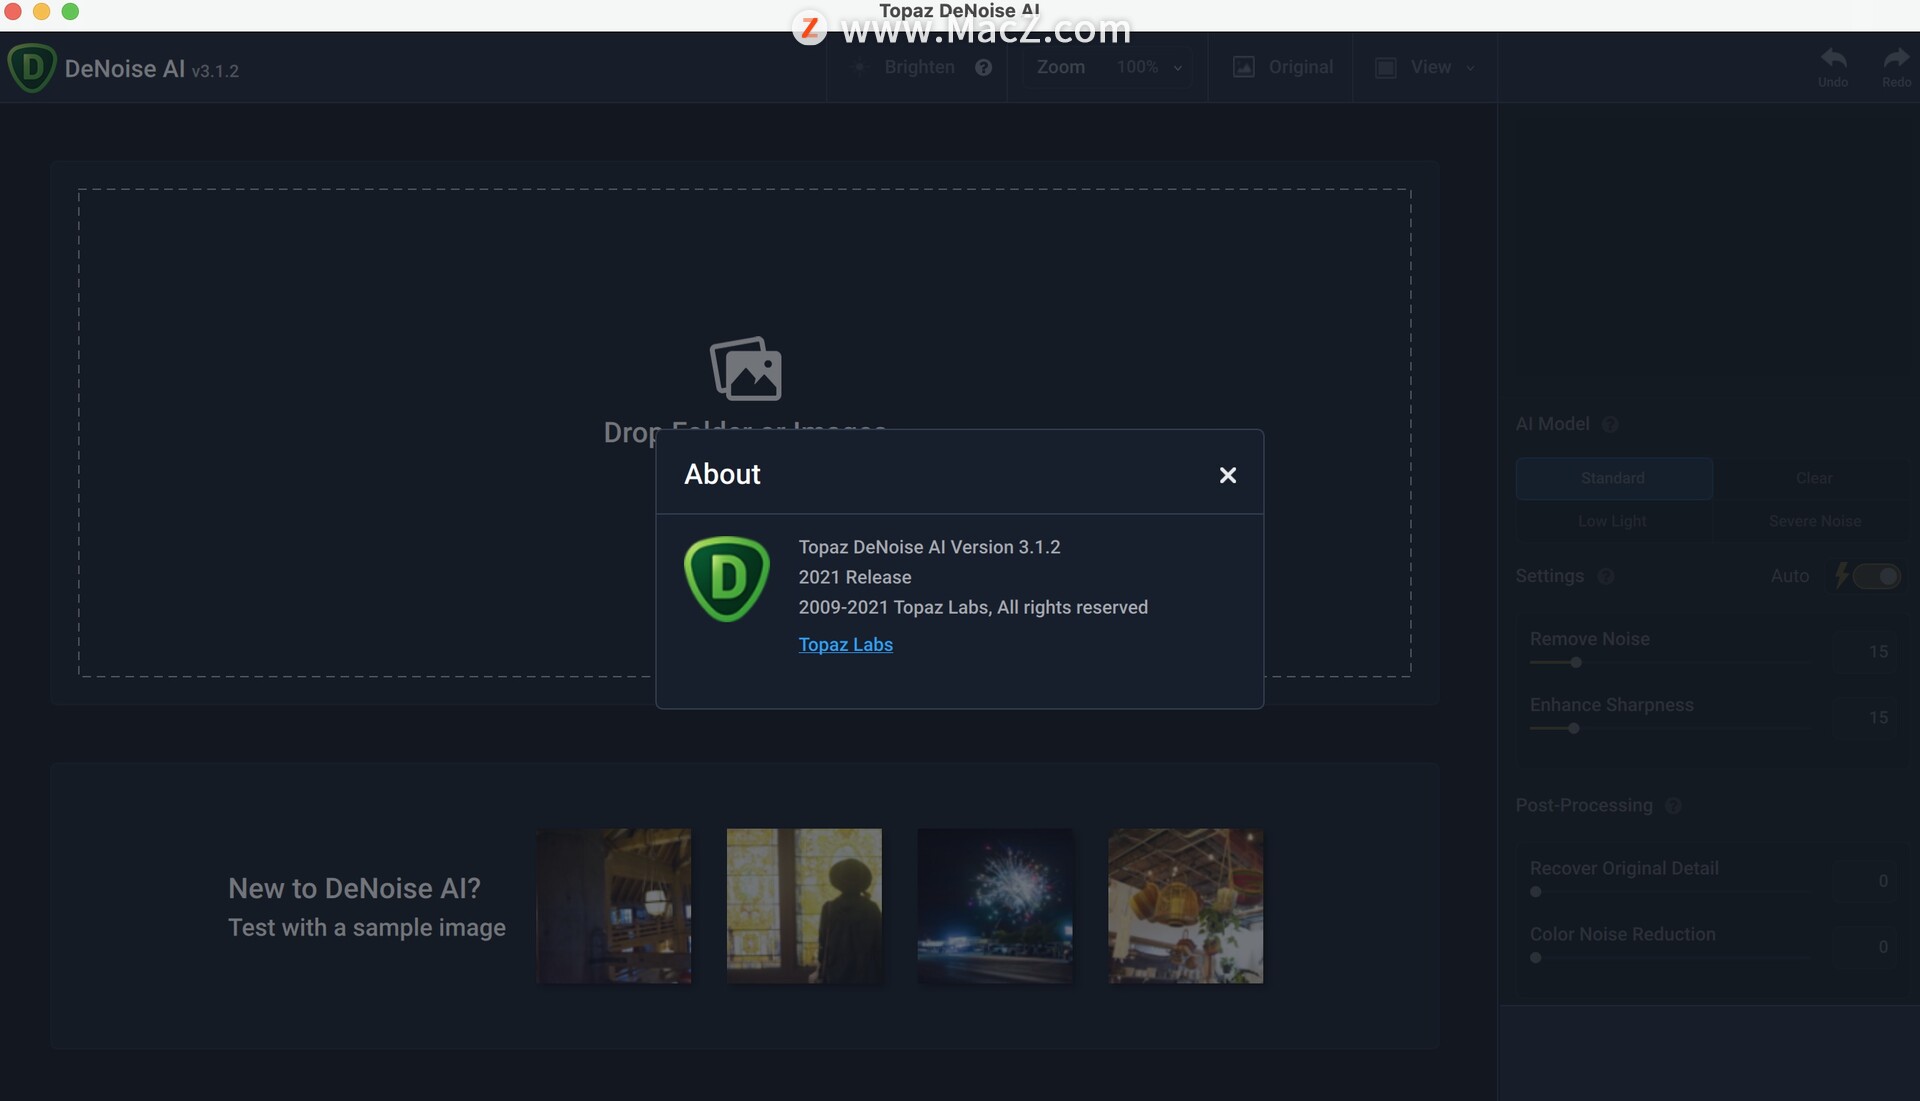Click the macOS green fullscreen button

pyautogui.click(x=70, y=12)
